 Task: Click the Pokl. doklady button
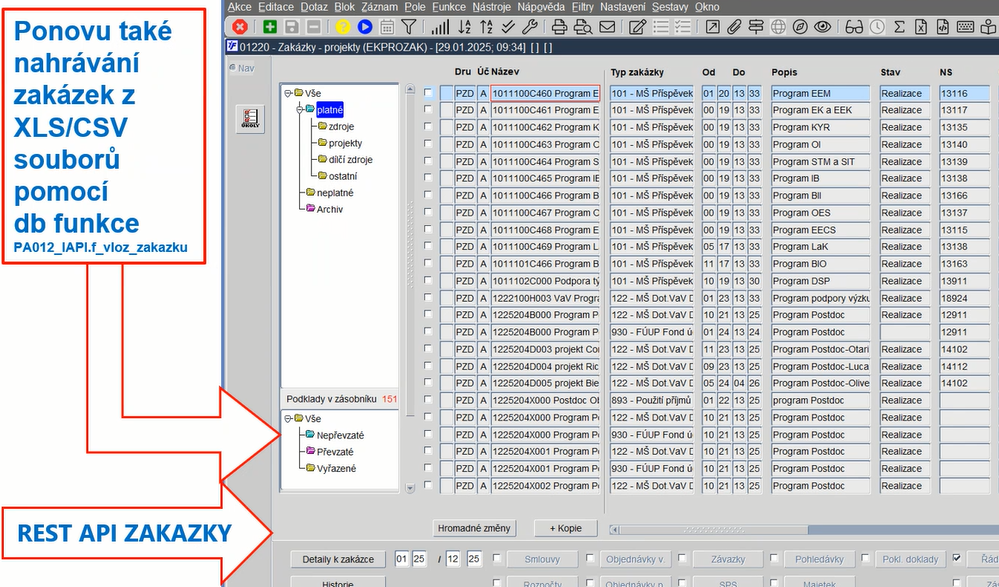click(x=910, y=559)
